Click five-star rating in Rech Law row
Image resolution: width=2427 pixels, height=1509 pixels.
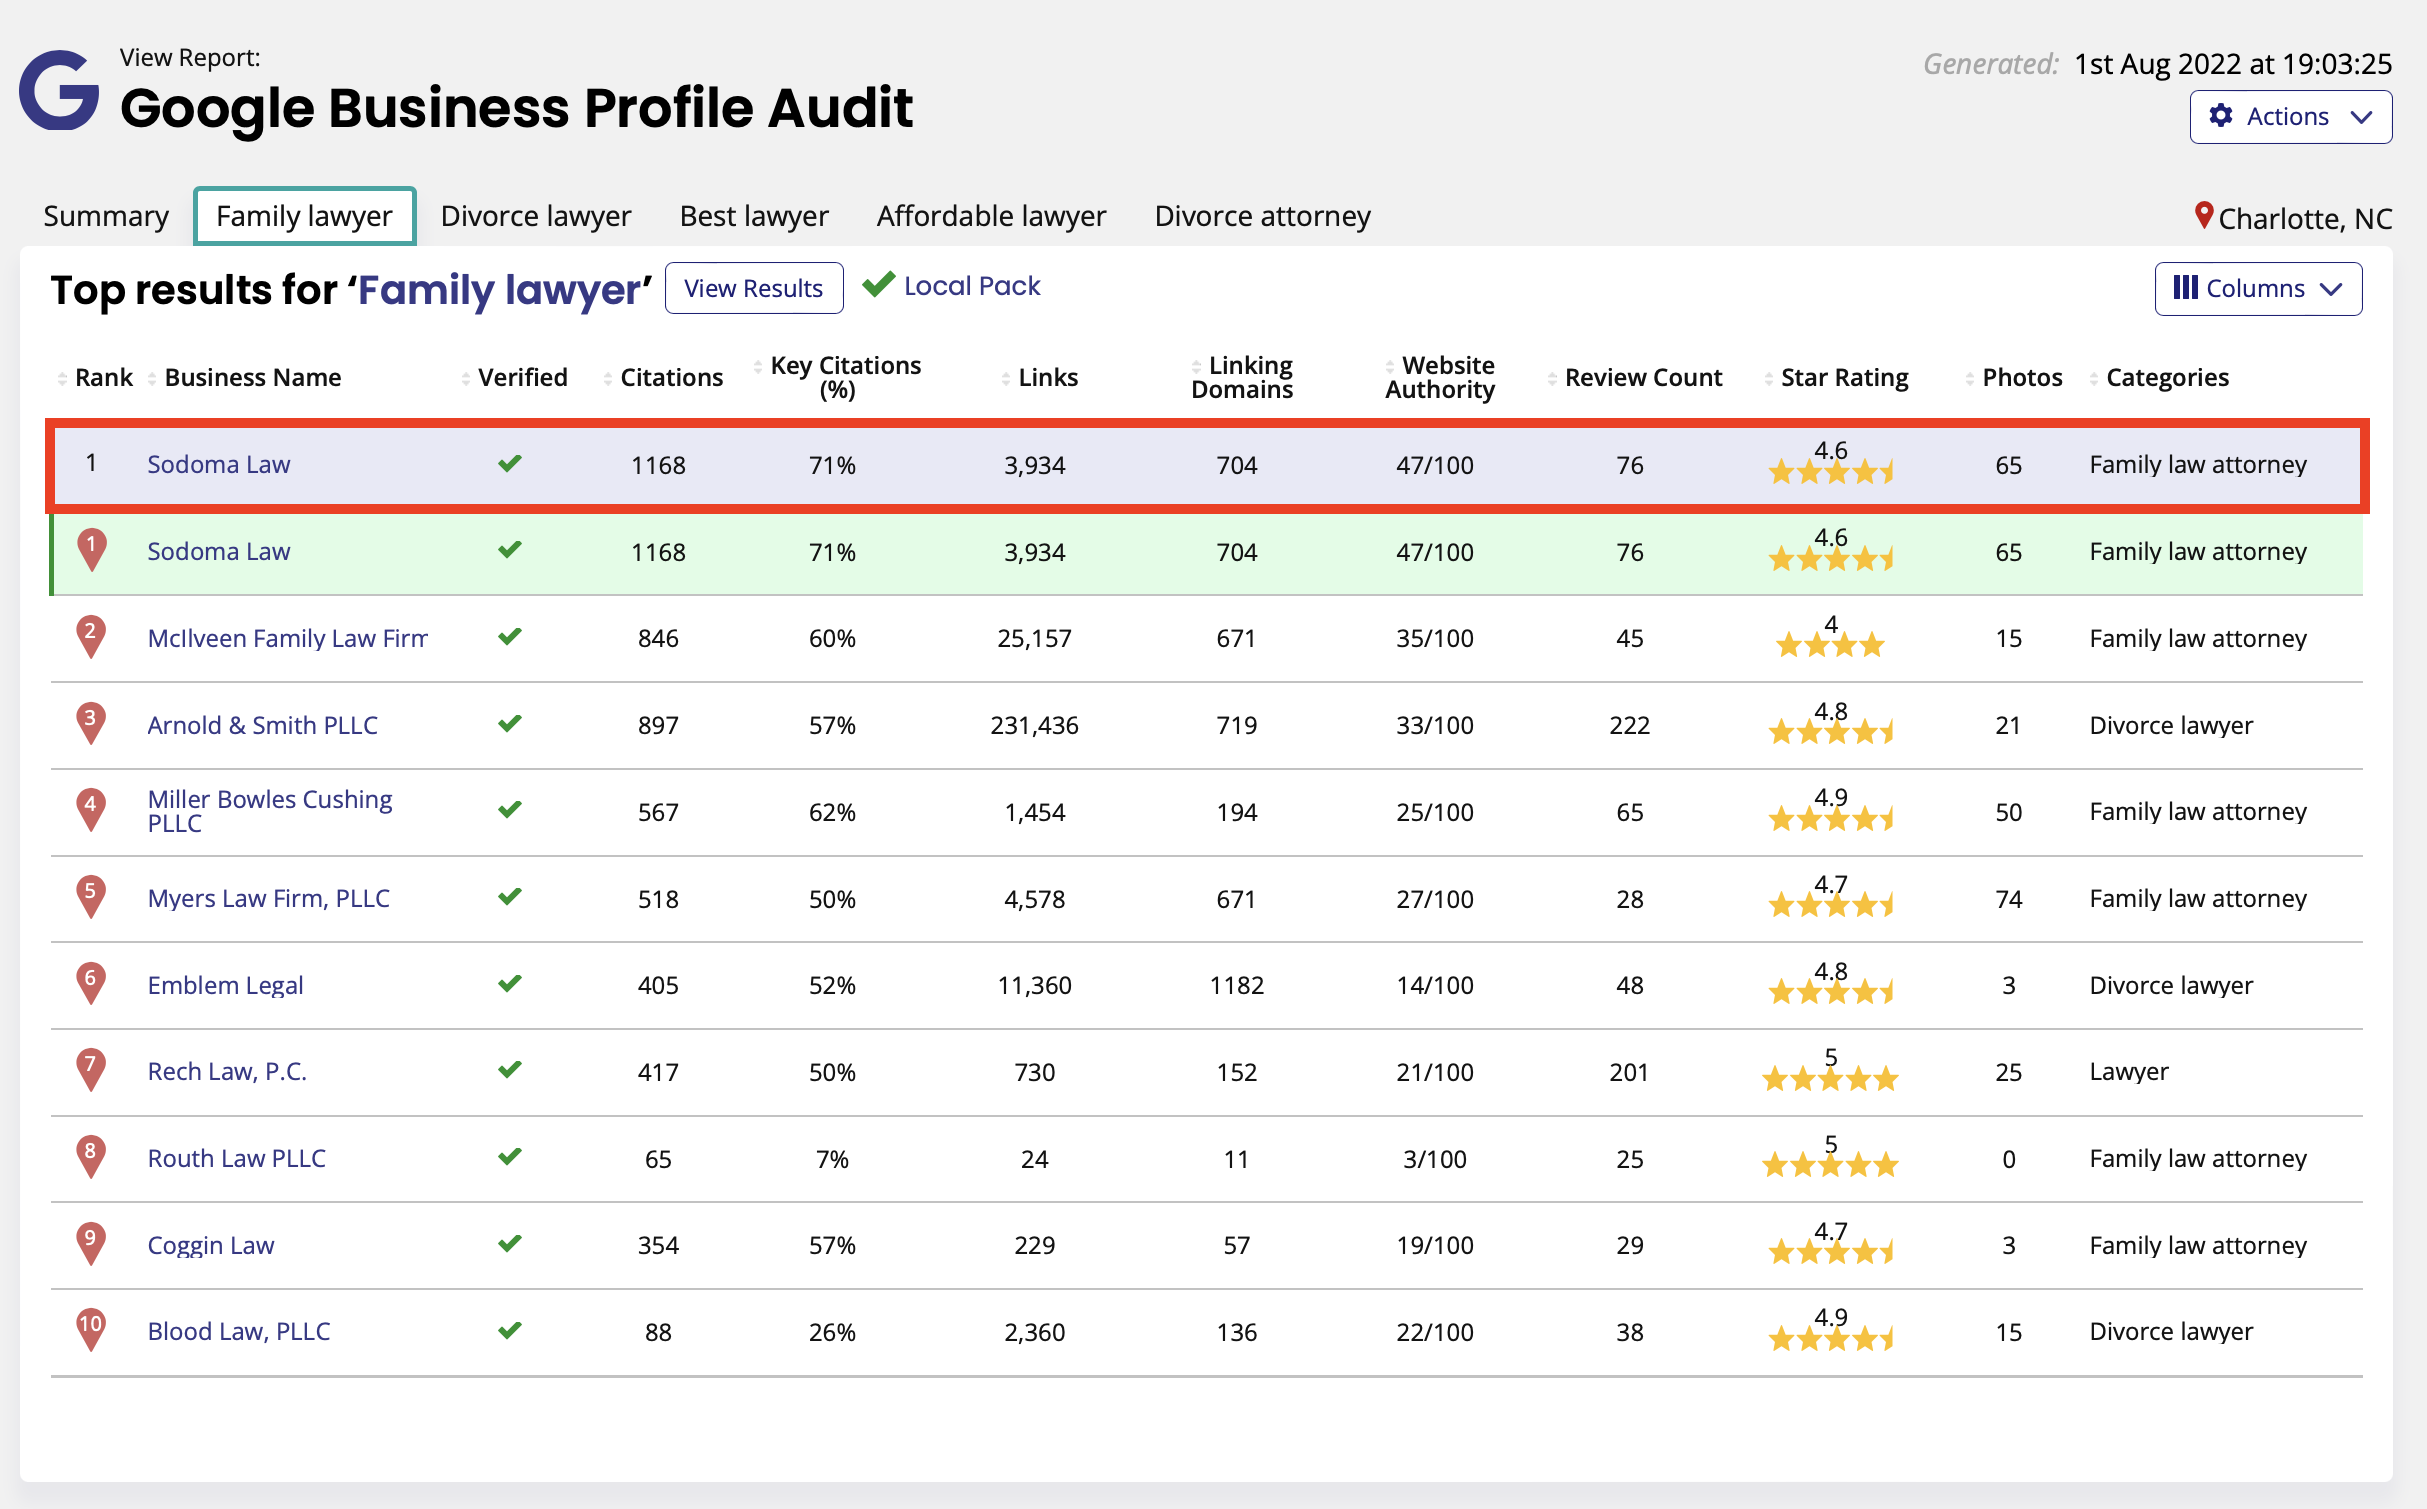click(1830, 1079)
